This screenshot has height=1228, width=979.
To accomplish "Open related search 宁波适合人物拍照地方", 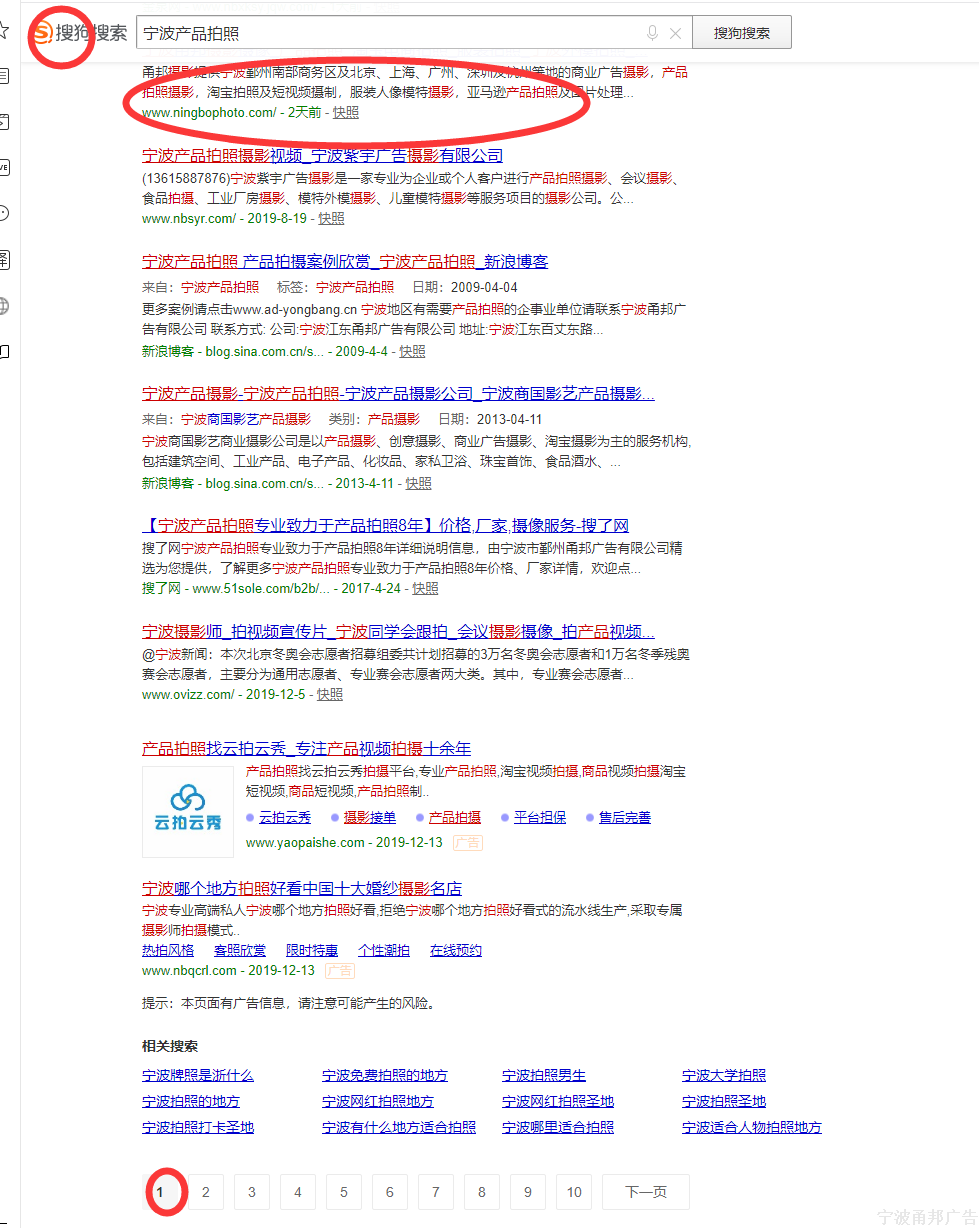I will 752,1128.
